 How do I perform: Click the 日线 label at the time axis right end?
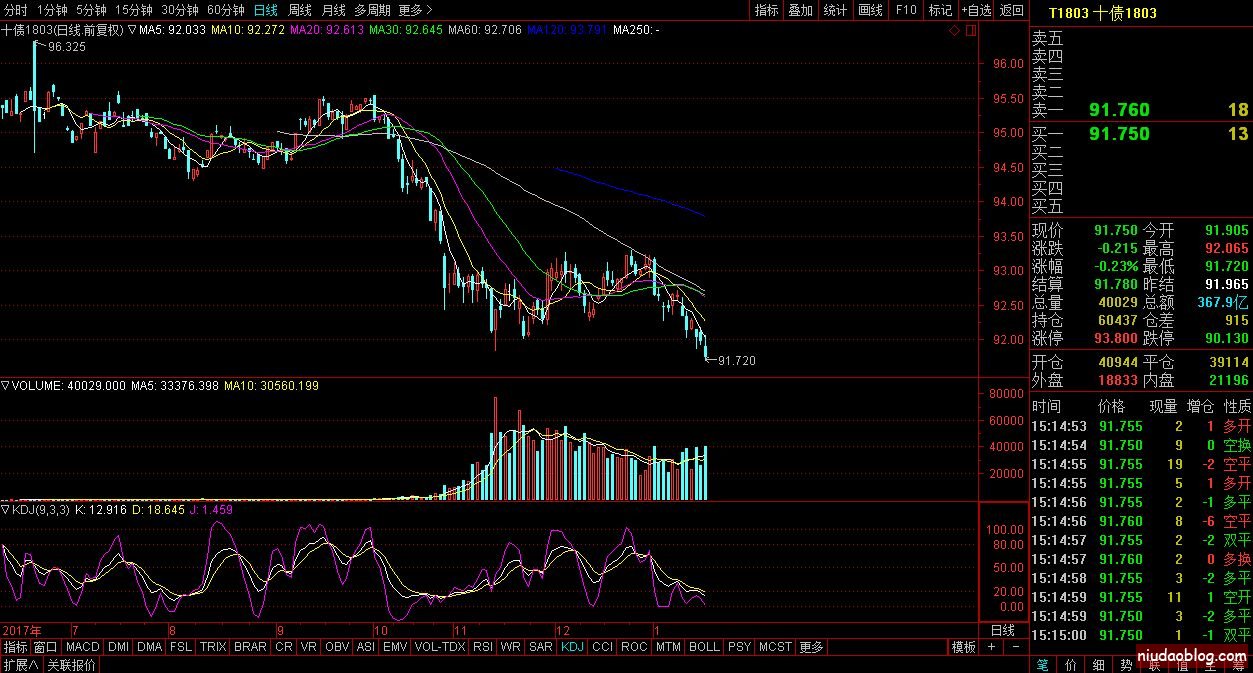1002,631
